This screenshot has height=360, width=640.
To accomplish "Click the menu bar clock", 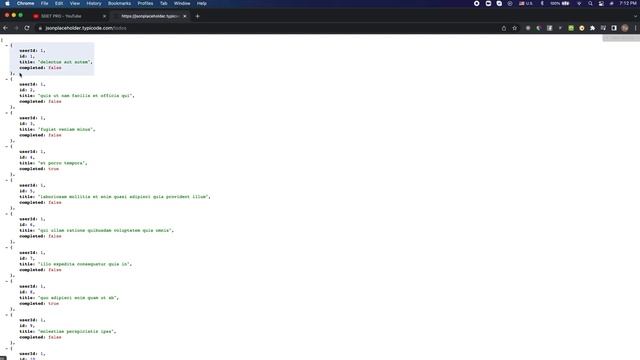I will (628, 3).
